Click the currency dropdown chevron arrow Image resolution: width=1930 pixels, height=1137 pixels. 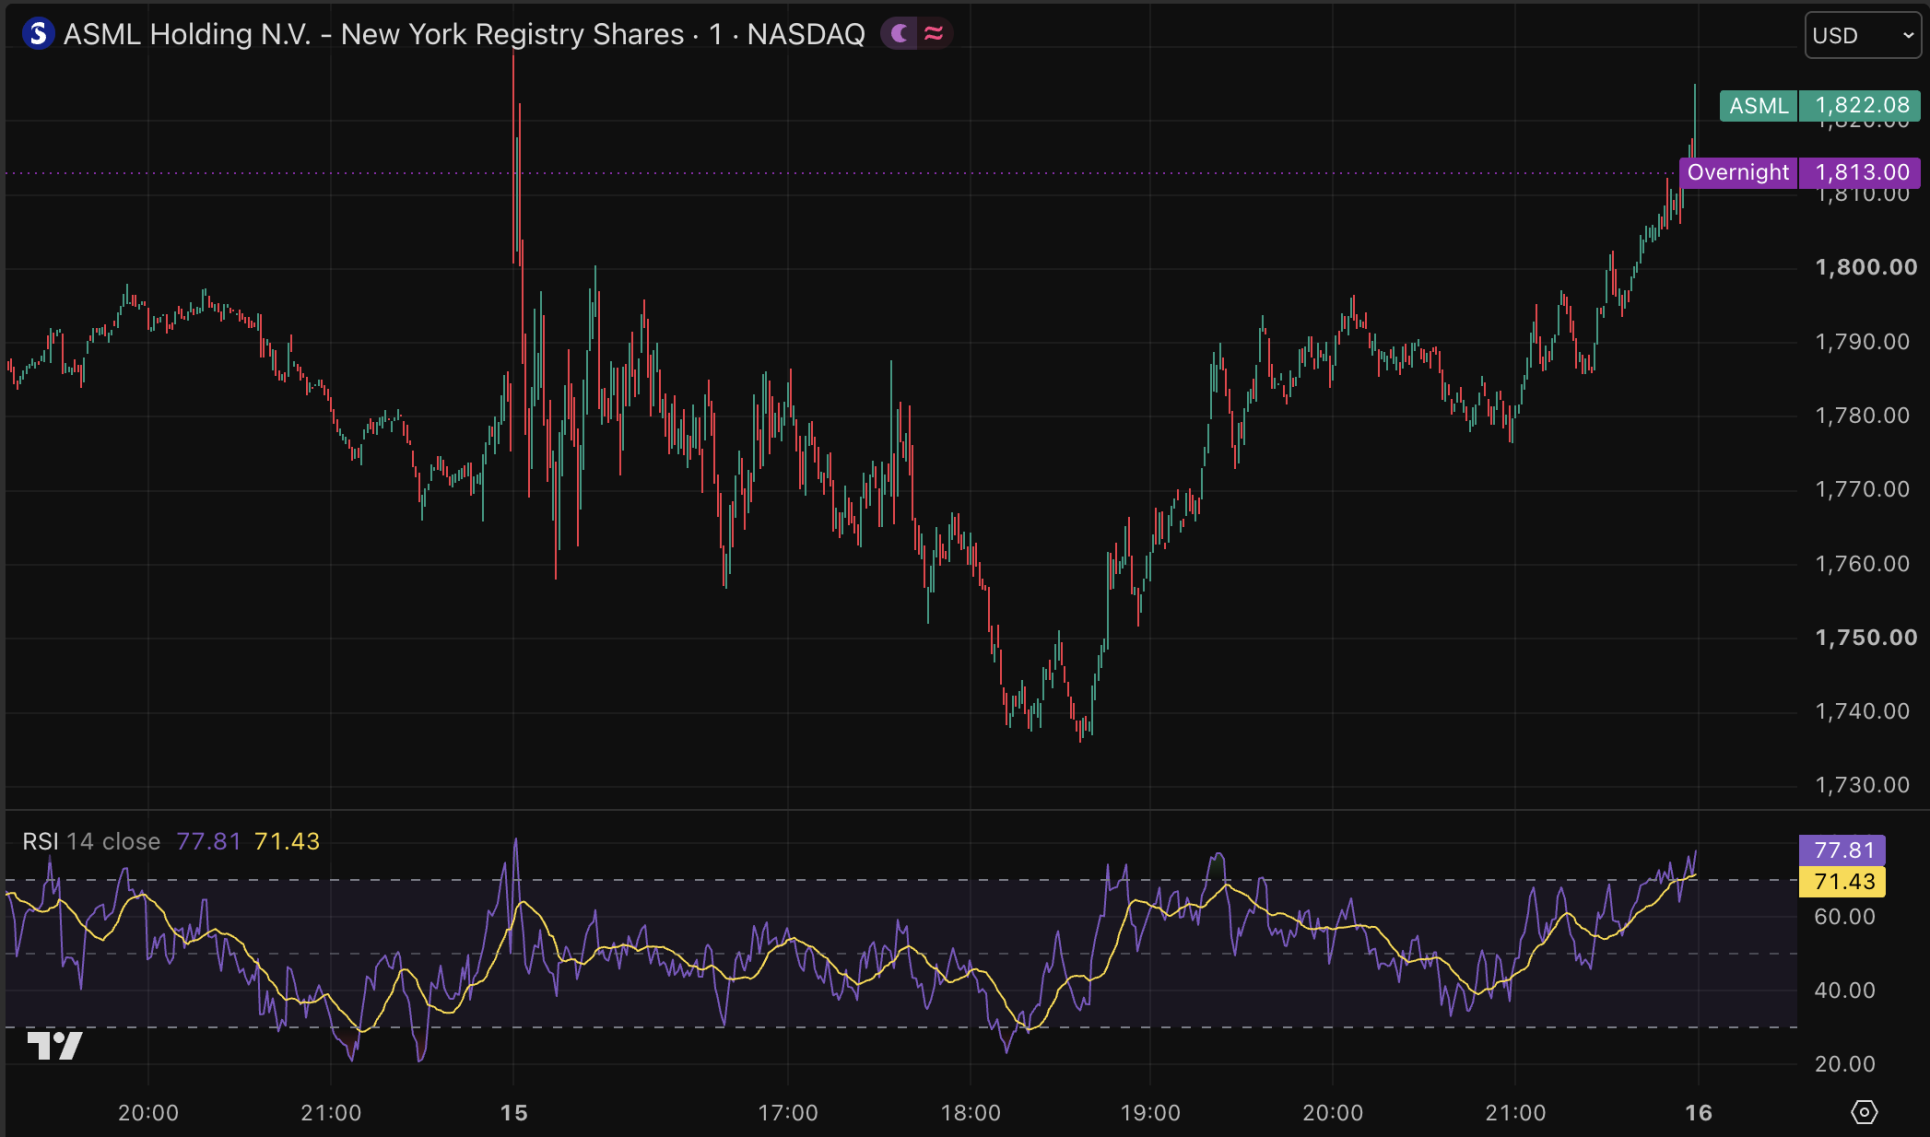(1907, 35)
